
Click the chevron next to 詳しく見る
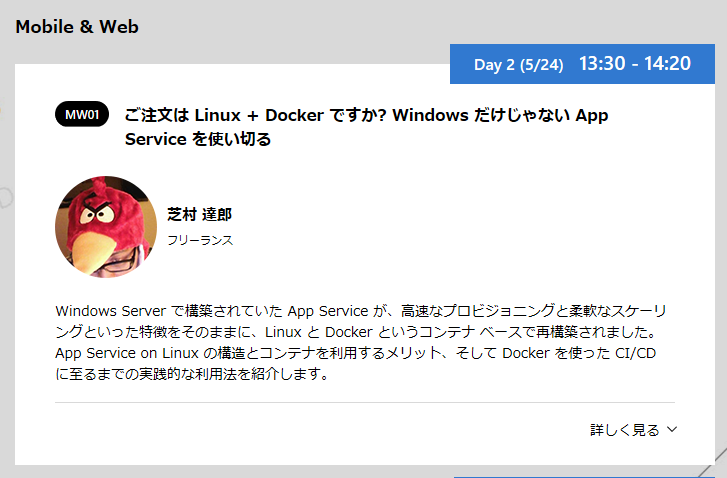(x=672, y=429)
